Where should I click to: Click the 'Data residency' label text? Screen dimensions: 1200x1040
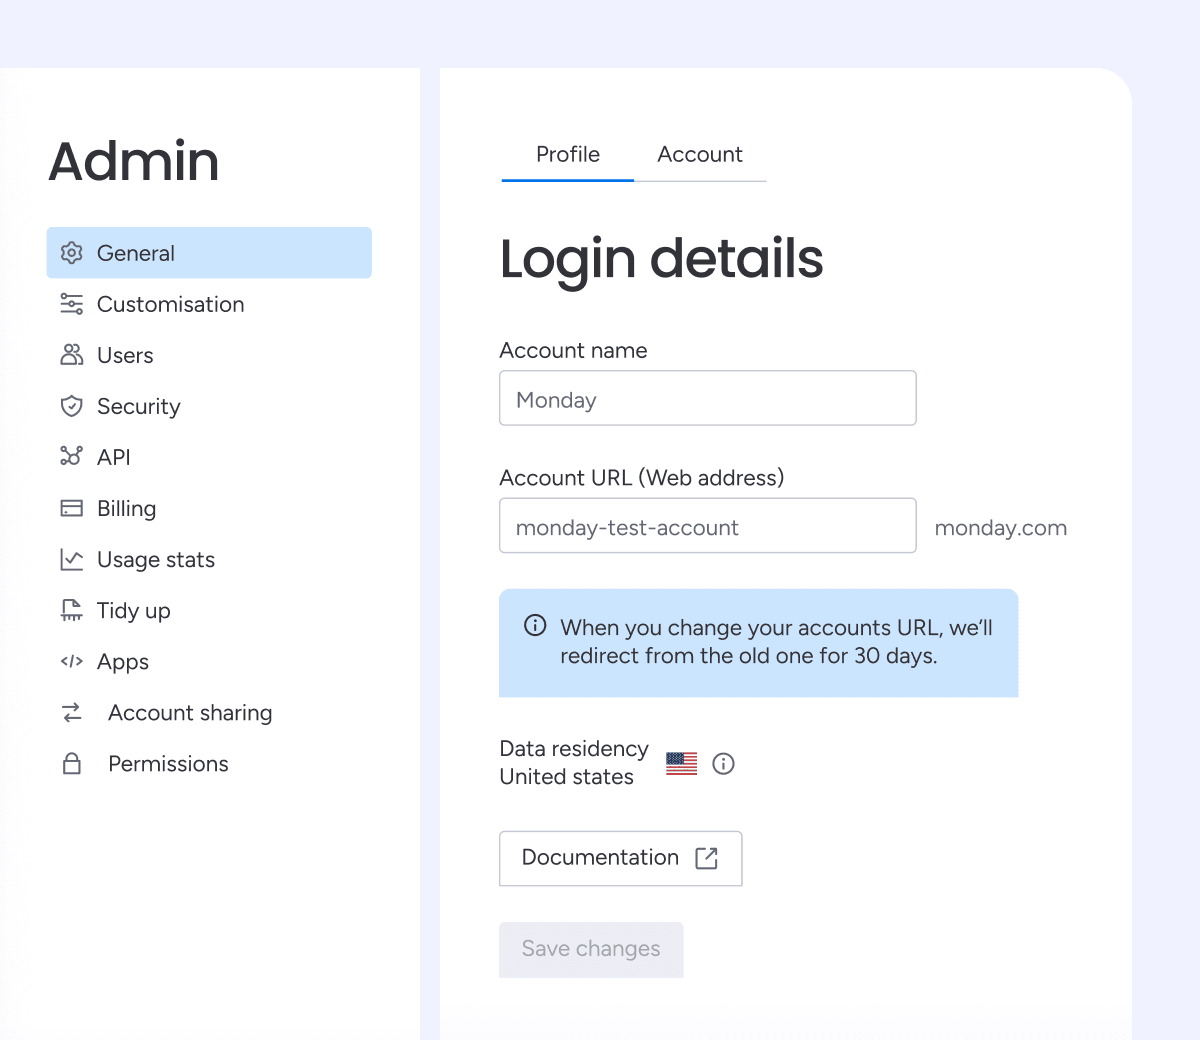pyautogui.click(x=574, y=749)
